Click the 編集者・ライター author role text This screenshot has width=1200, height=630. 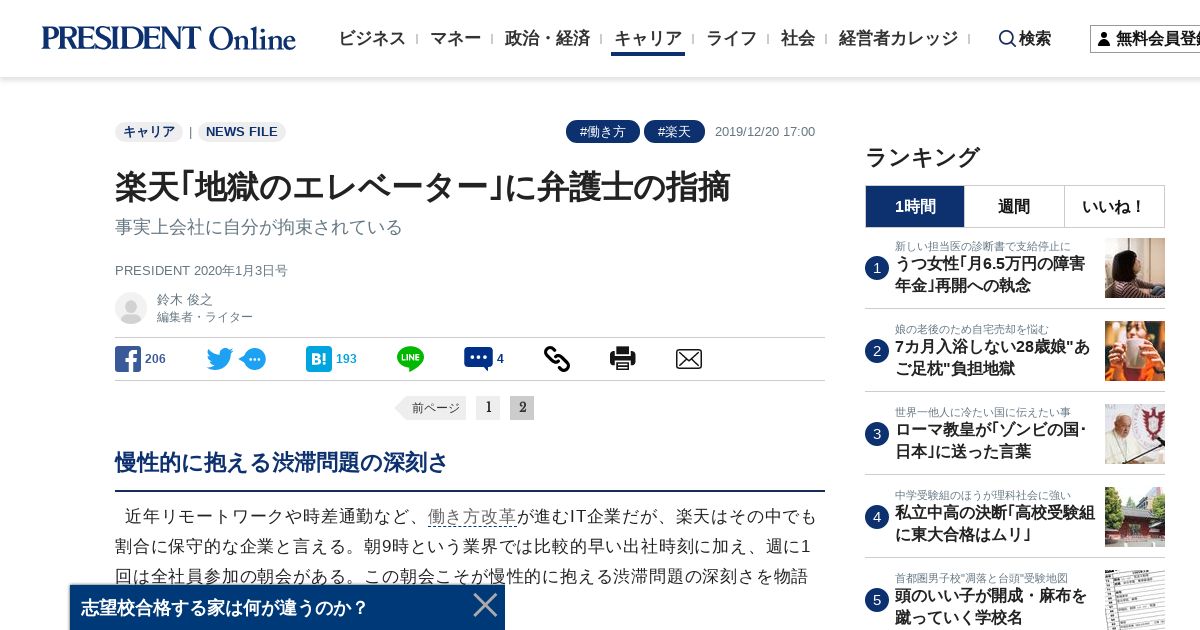[205, 317]
